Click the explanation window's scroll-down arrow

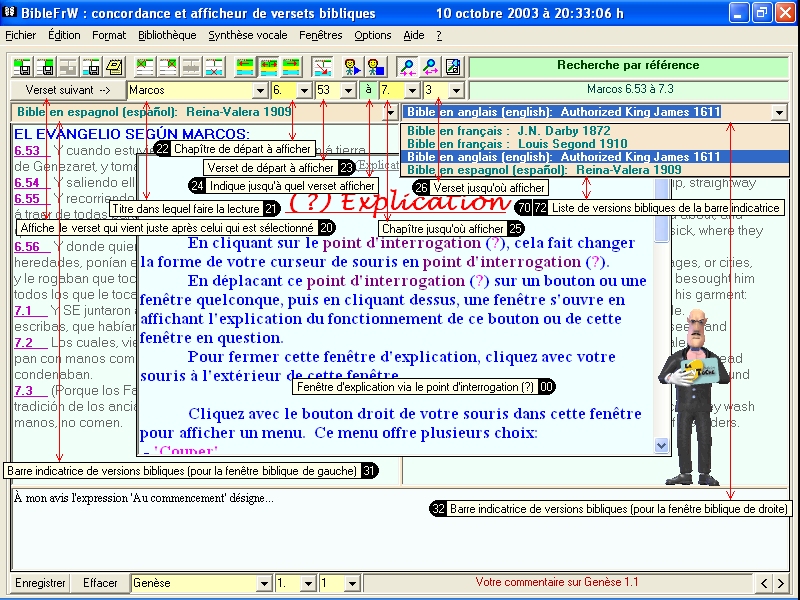pyautogui.click(x=661, y=445)
